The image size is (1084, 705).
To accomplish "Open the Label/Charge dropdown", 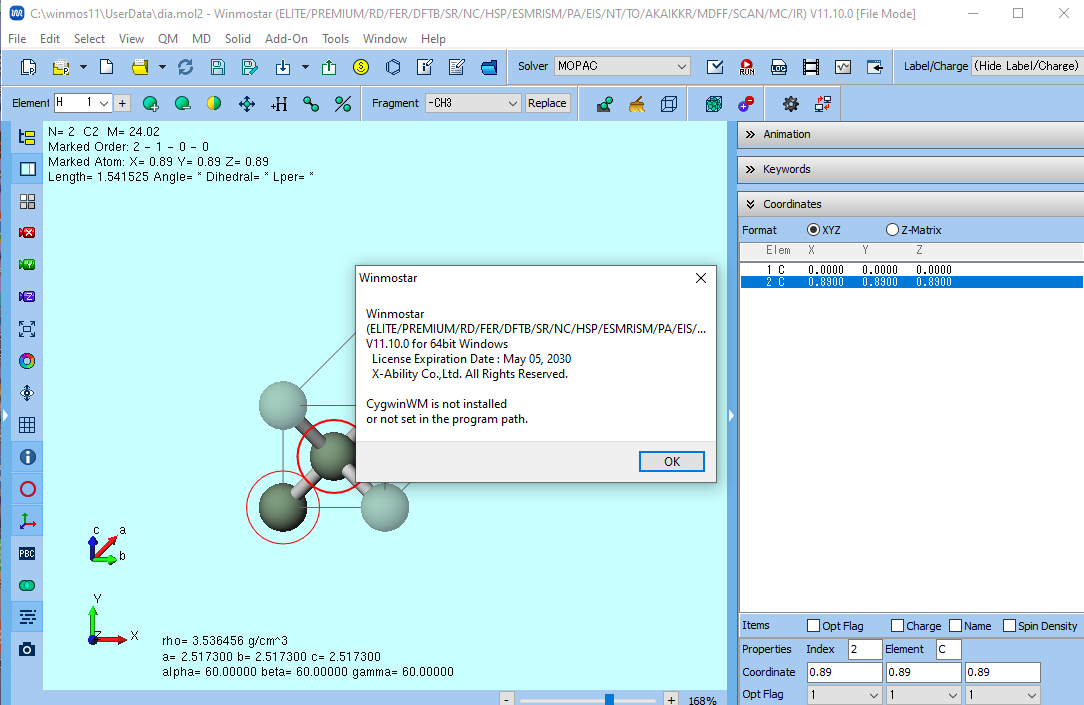I will coord(1027,66).
